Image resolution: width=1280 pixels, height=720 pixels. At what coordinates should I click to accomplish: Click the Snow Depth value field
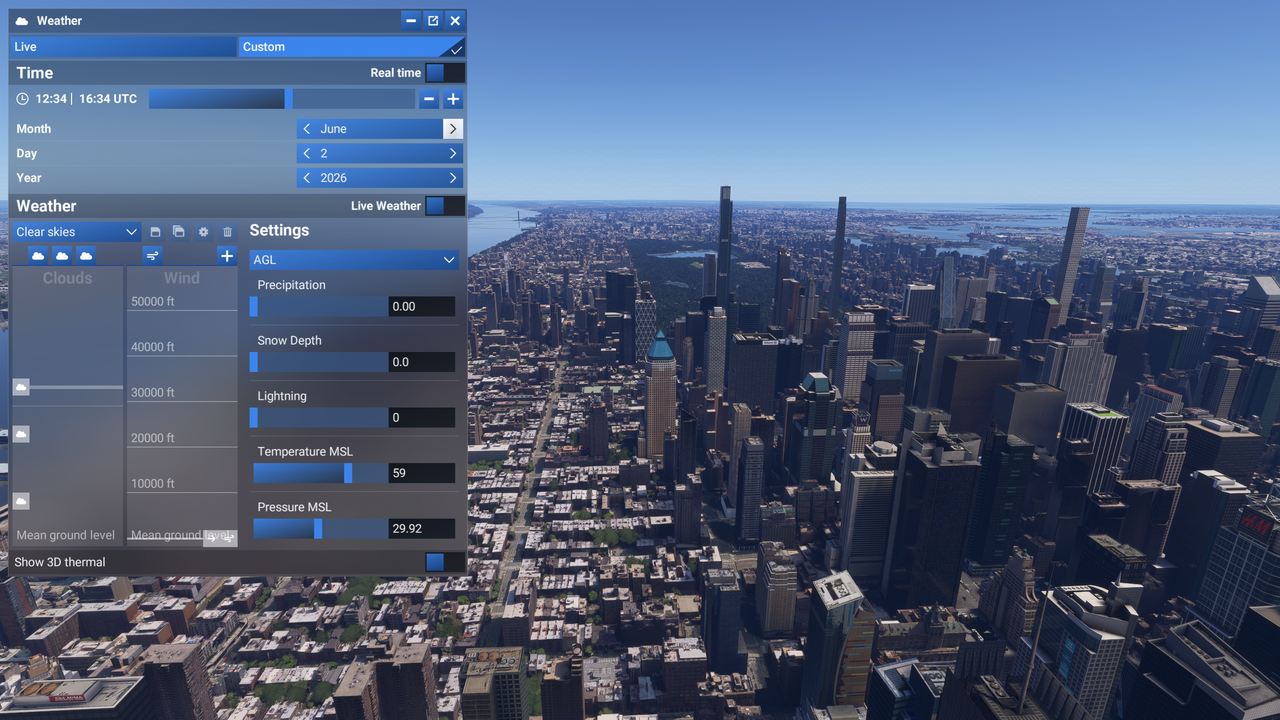[422, 362]
